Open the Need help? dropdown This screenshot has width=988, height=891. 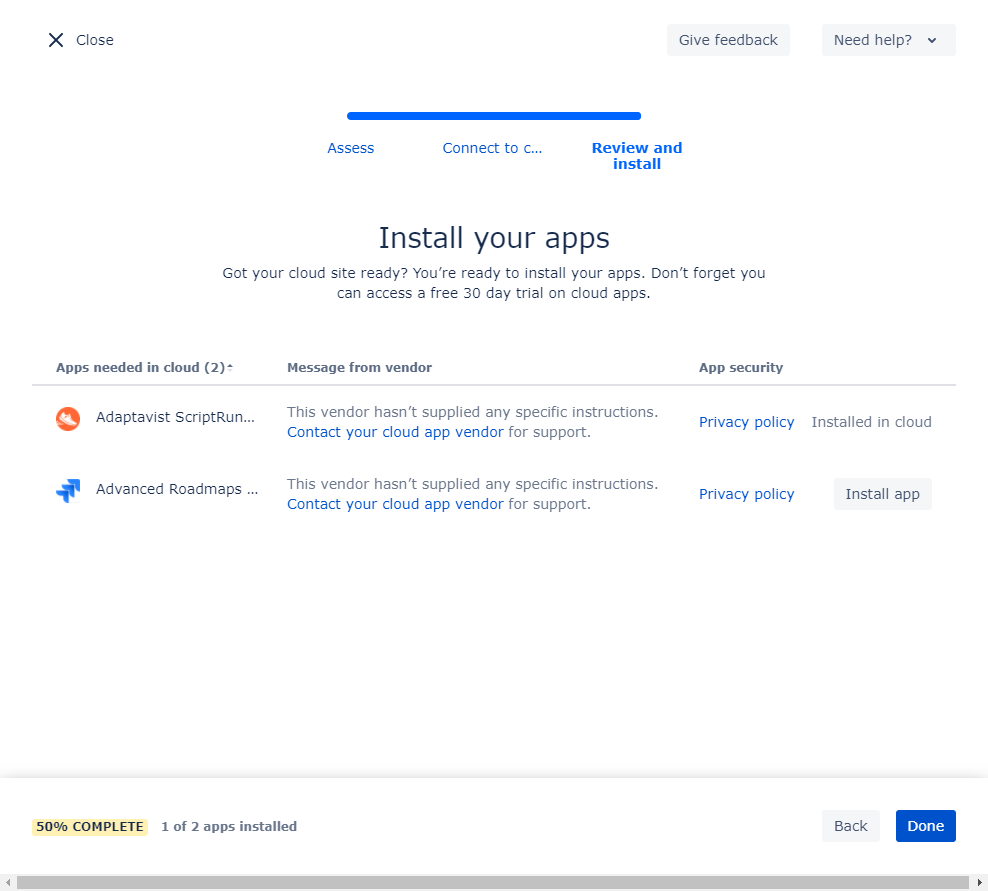tap(888, 40)
